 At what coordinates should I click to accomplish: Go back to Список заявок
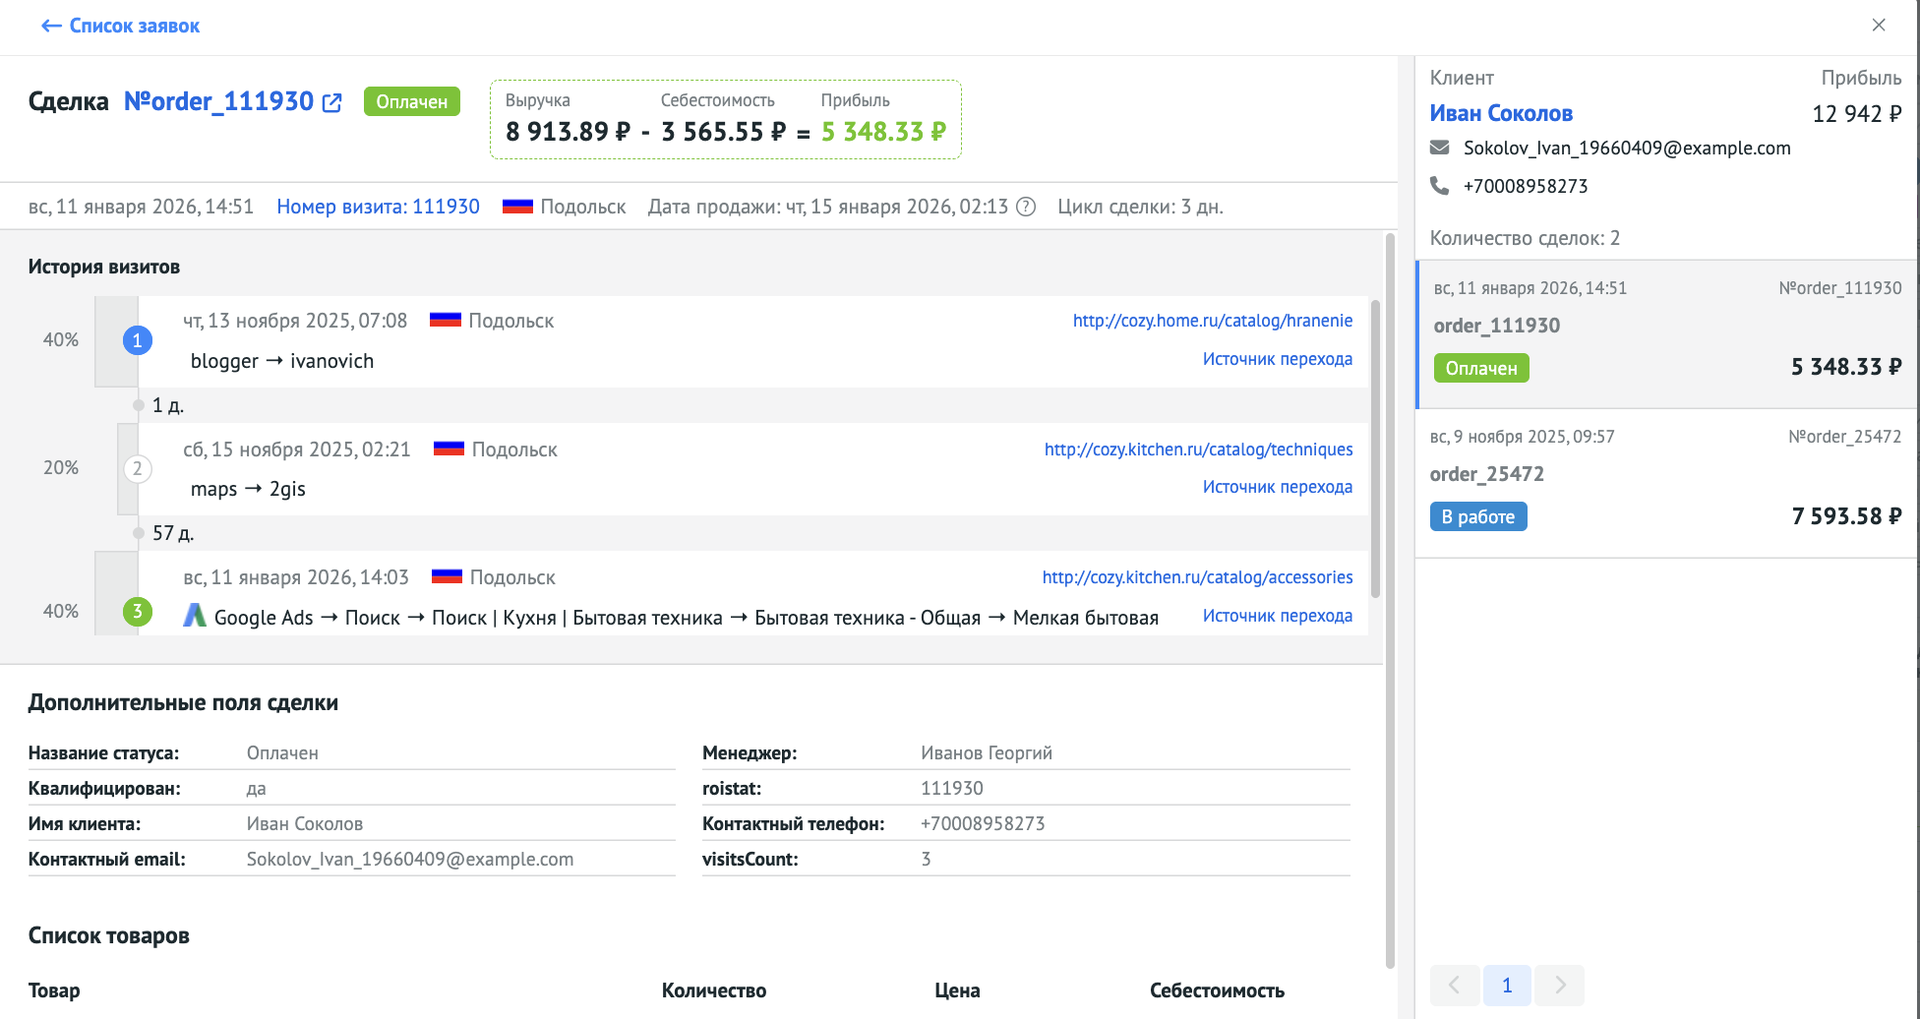(x=120, y=26)
